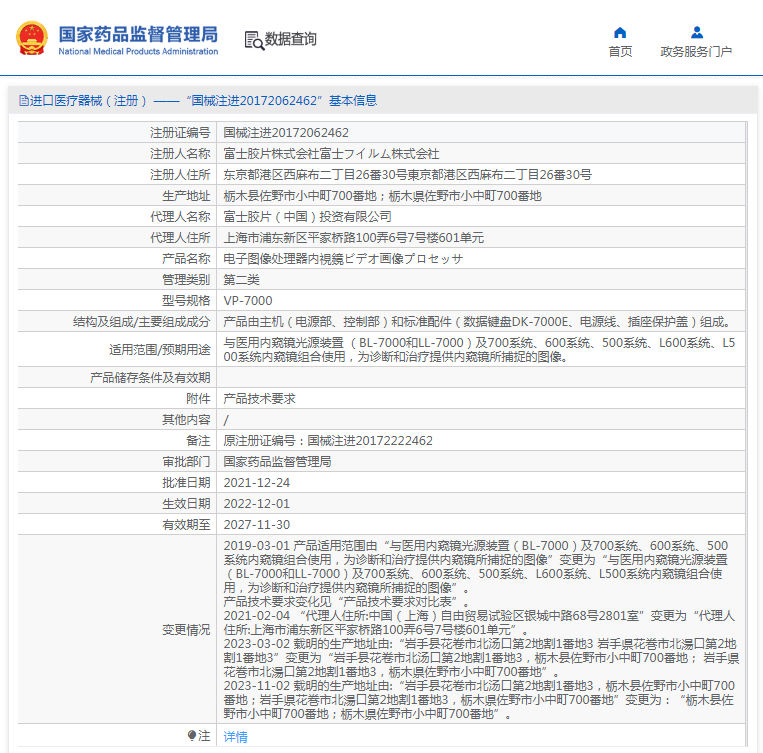763x753 pixels.
Task: Click the 2021-02-04 agent address change entry
Action: (x=479, y=623)
